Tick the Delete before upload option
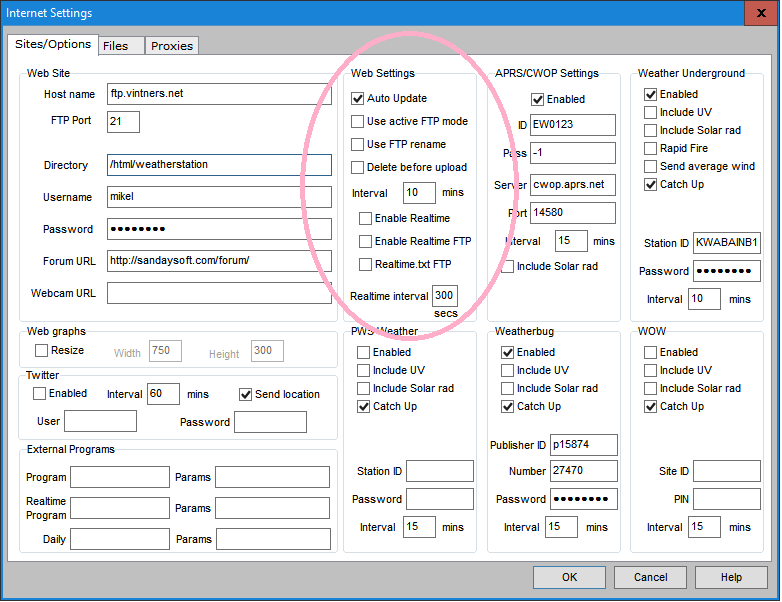 tap(358, 168)
